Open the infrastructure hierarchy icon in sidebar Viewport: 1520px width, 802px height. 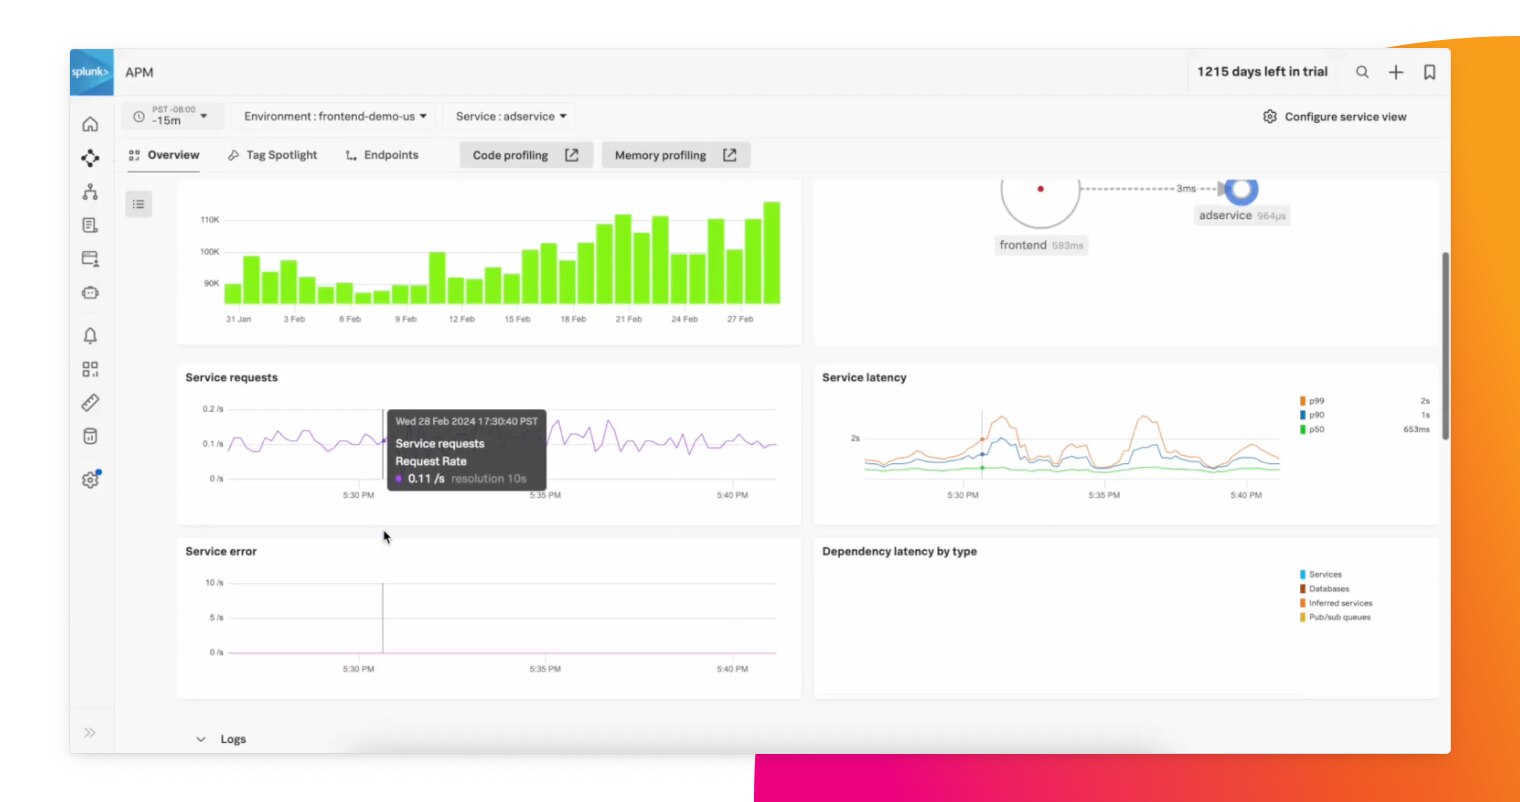click(90, 190)
